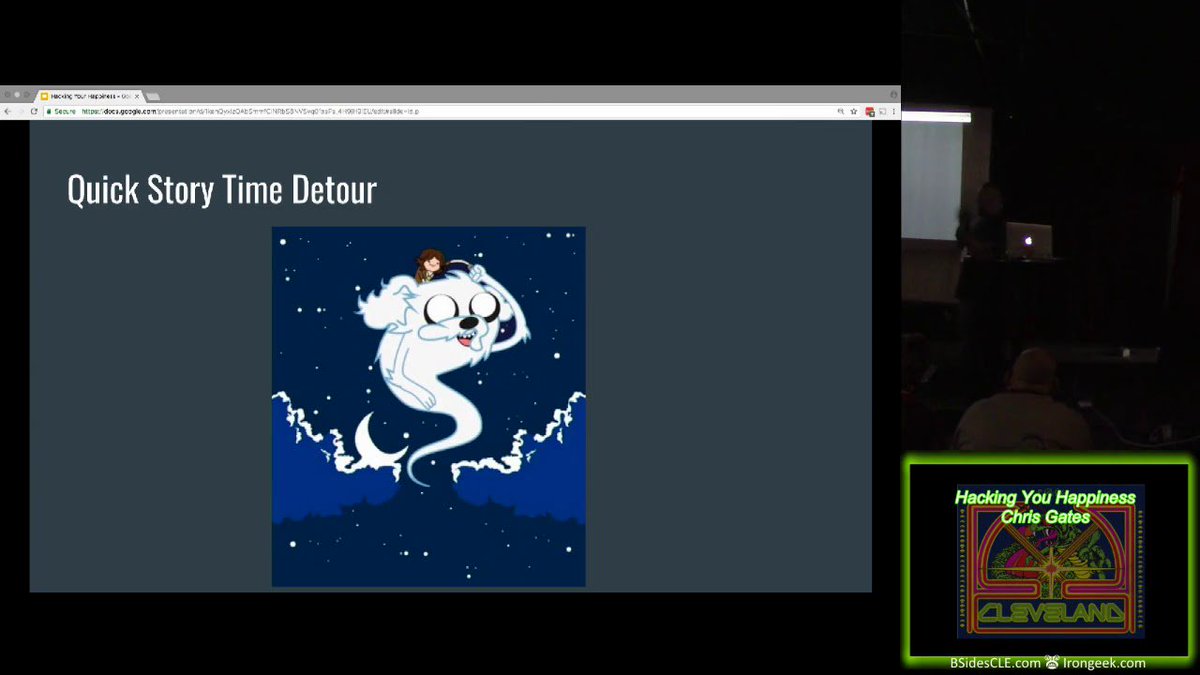This screenshot has height=675, width=1200.
Task: Select the Hacking Your Happiness tab
Action: (88, 96)
